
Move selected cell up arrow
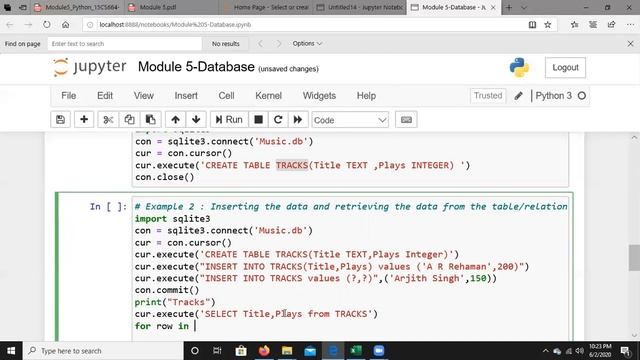(x=176, y=120)
